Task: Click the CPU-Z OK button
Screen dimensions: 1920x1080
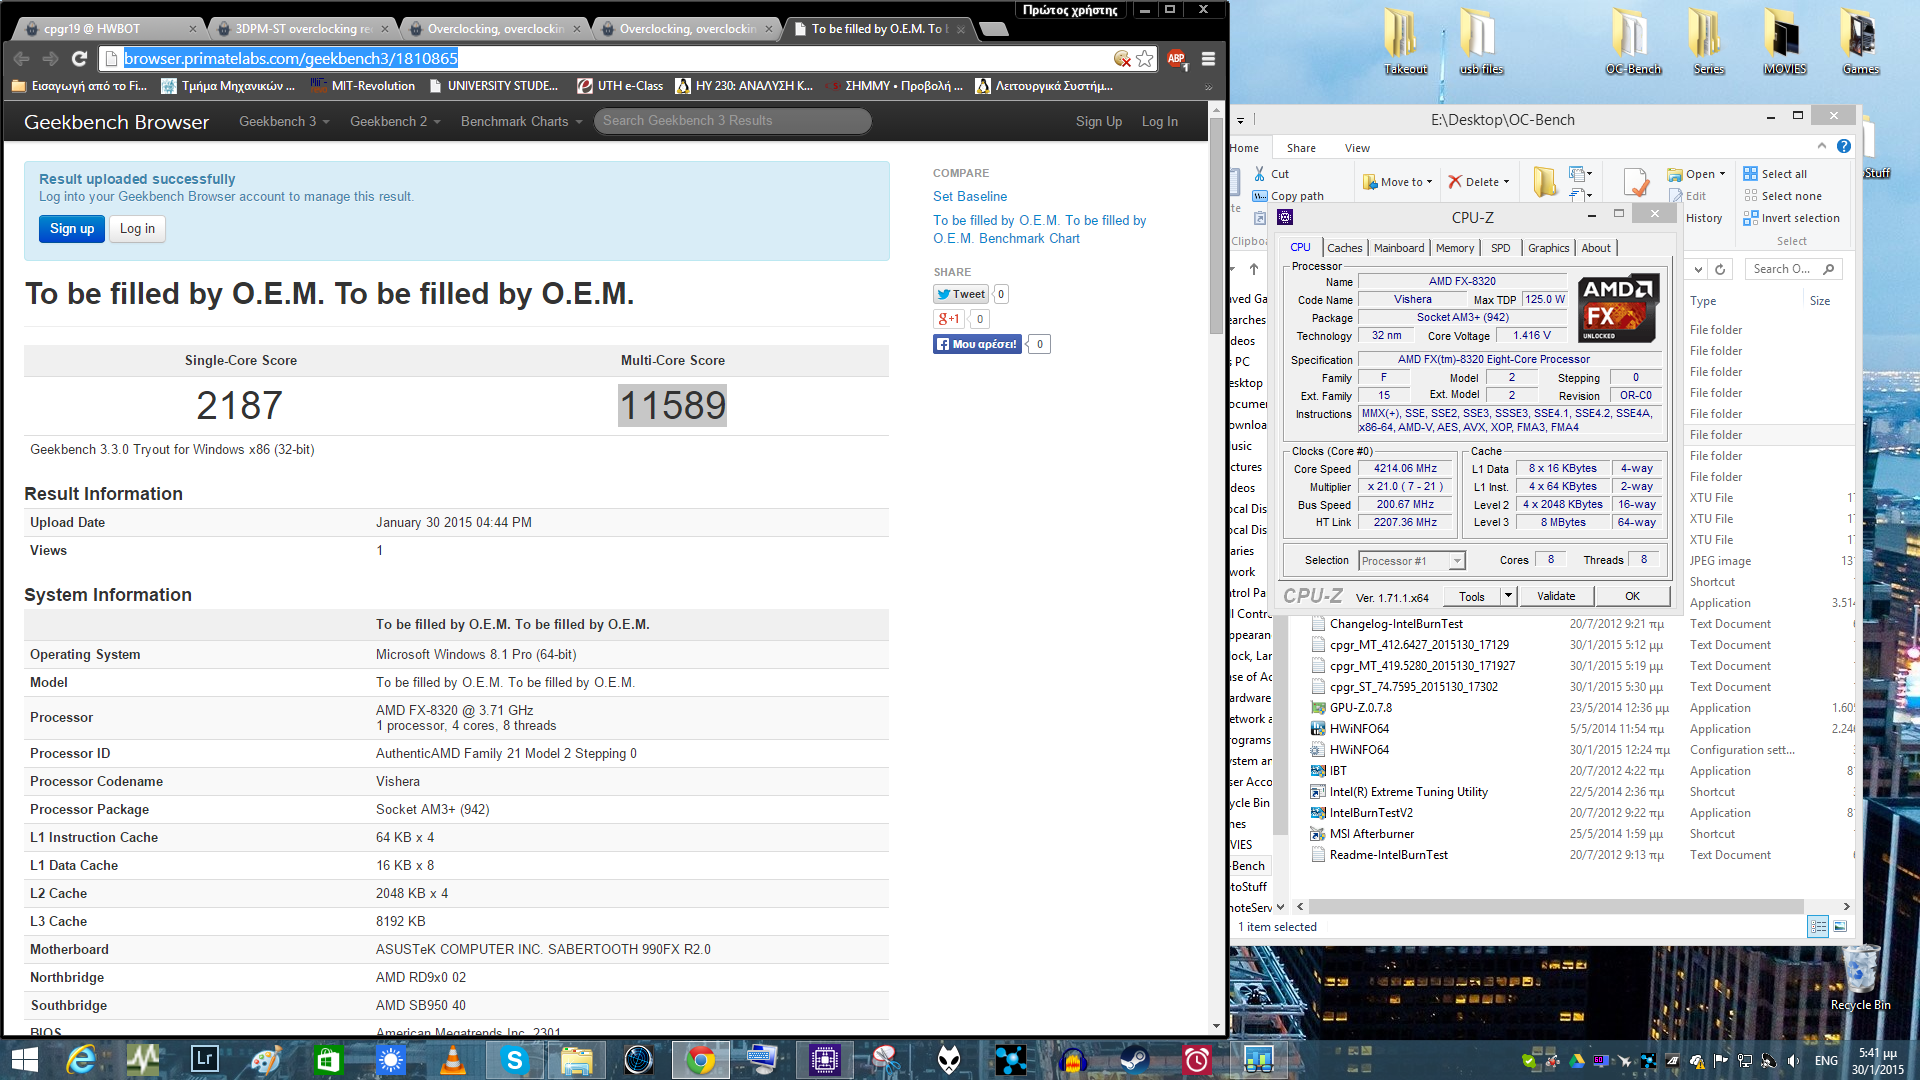Action: [x=1632, y=596]
